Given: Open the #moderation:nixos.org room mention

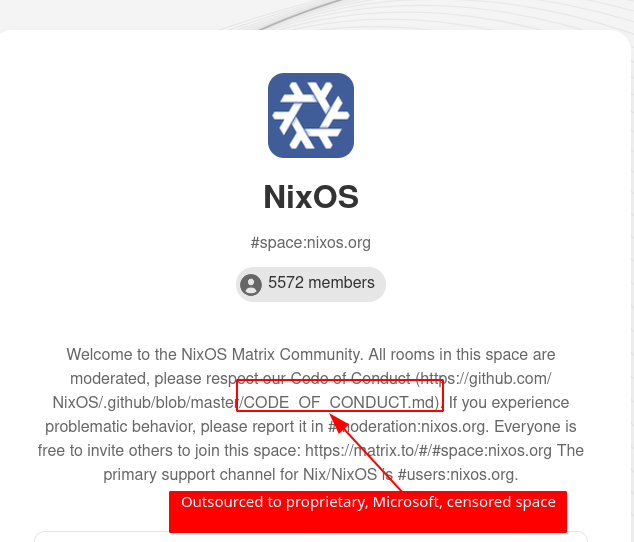Looking at the screenshot, I should click(407, 426).
